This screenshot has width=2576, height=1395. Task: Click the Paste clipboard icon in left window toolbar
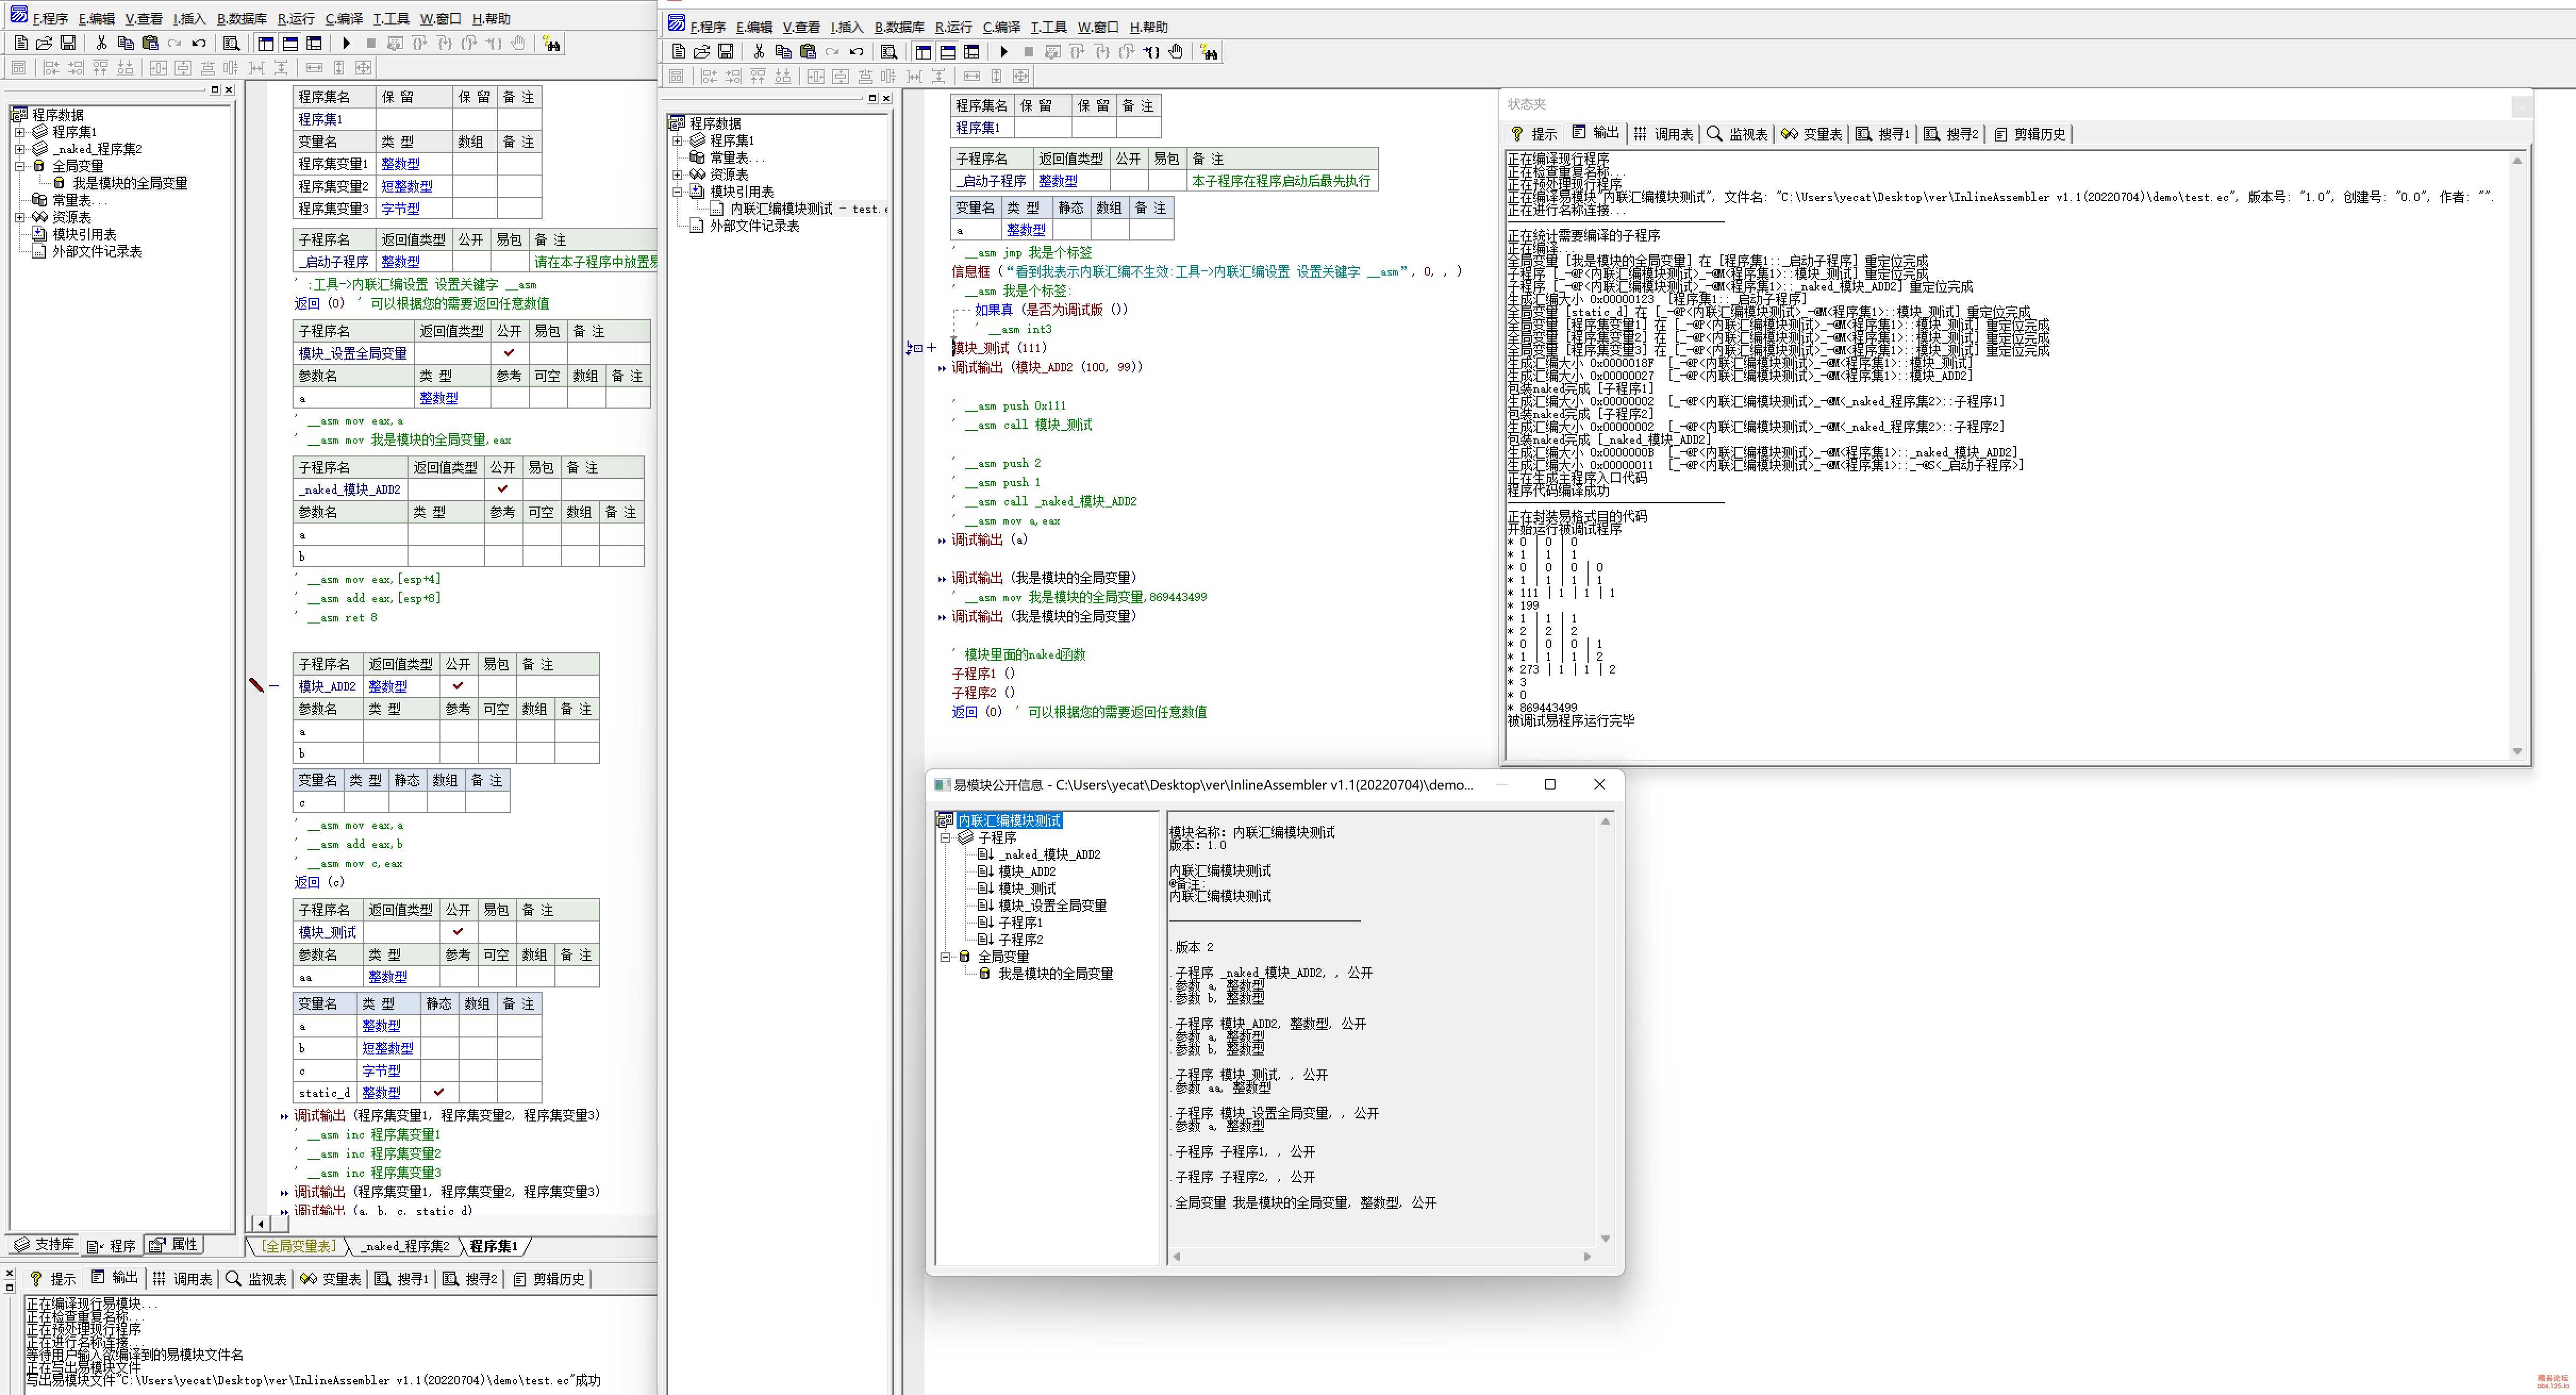coord(150,43)
